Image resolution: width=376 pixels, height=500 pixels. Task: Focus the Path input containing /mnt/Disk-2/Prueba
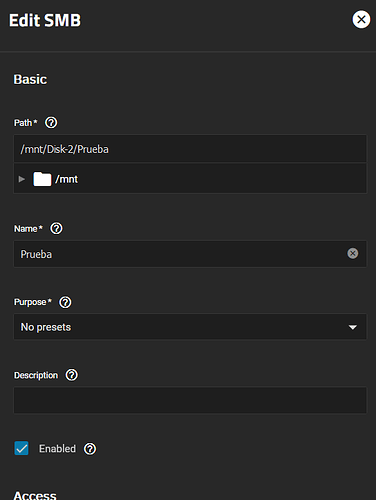click(190, 149)
